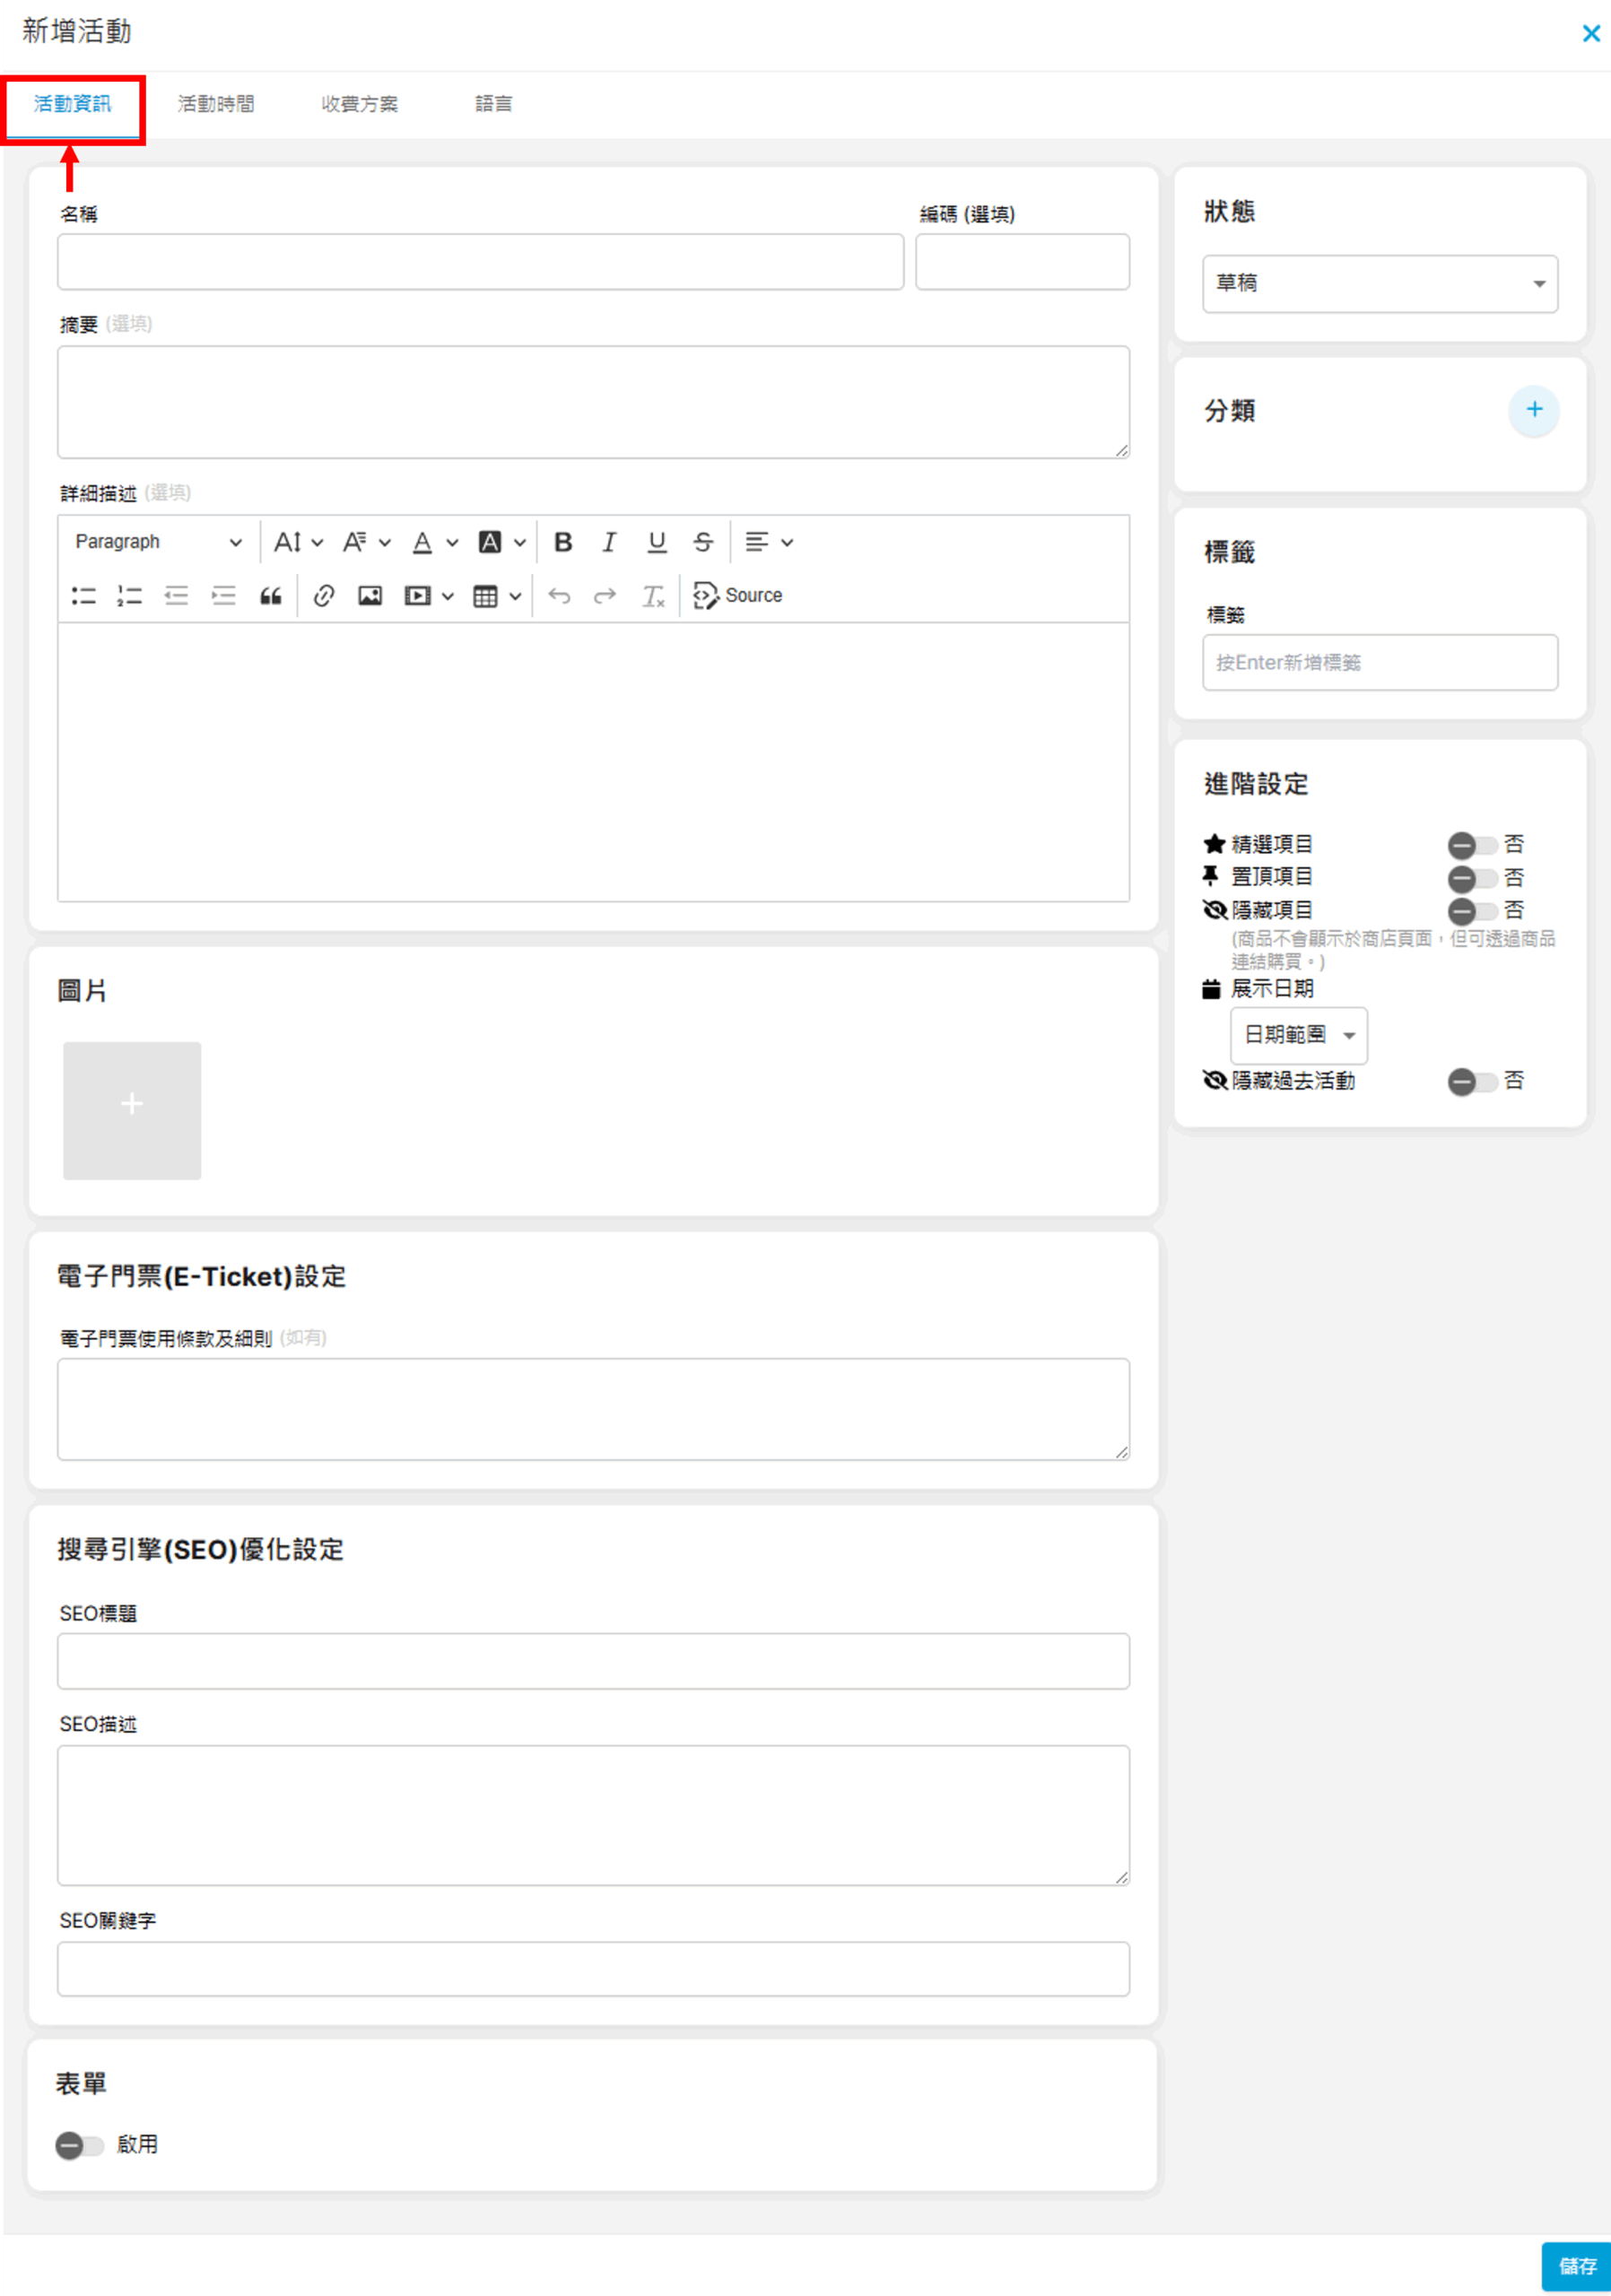
Task: Click the 名稱 input field
Action: (480, 262)
